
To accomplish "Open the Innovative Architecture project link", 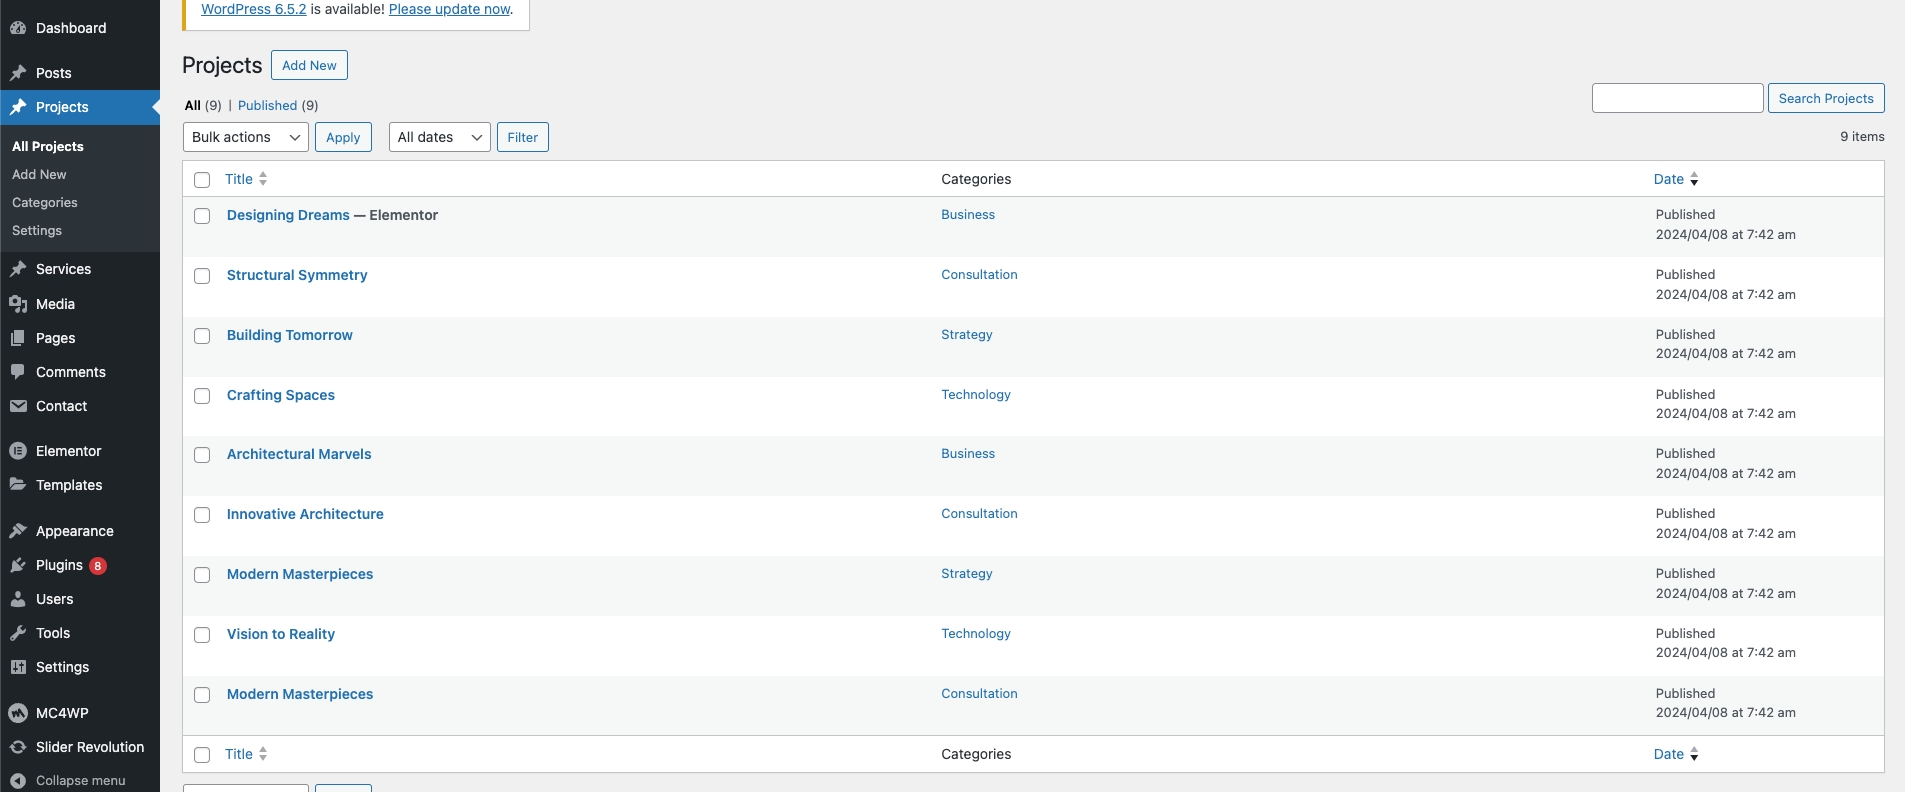I will click(x=305, y=514).
